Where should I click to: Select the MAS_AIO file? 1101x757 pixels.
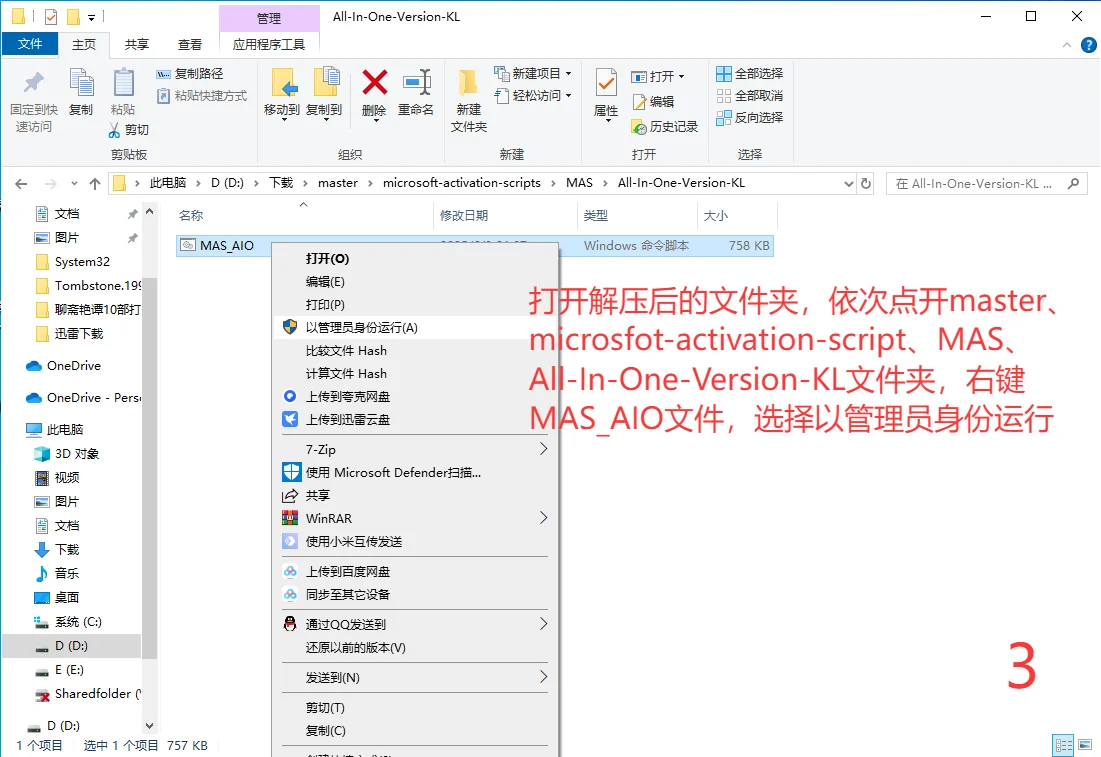coord(226,245)
